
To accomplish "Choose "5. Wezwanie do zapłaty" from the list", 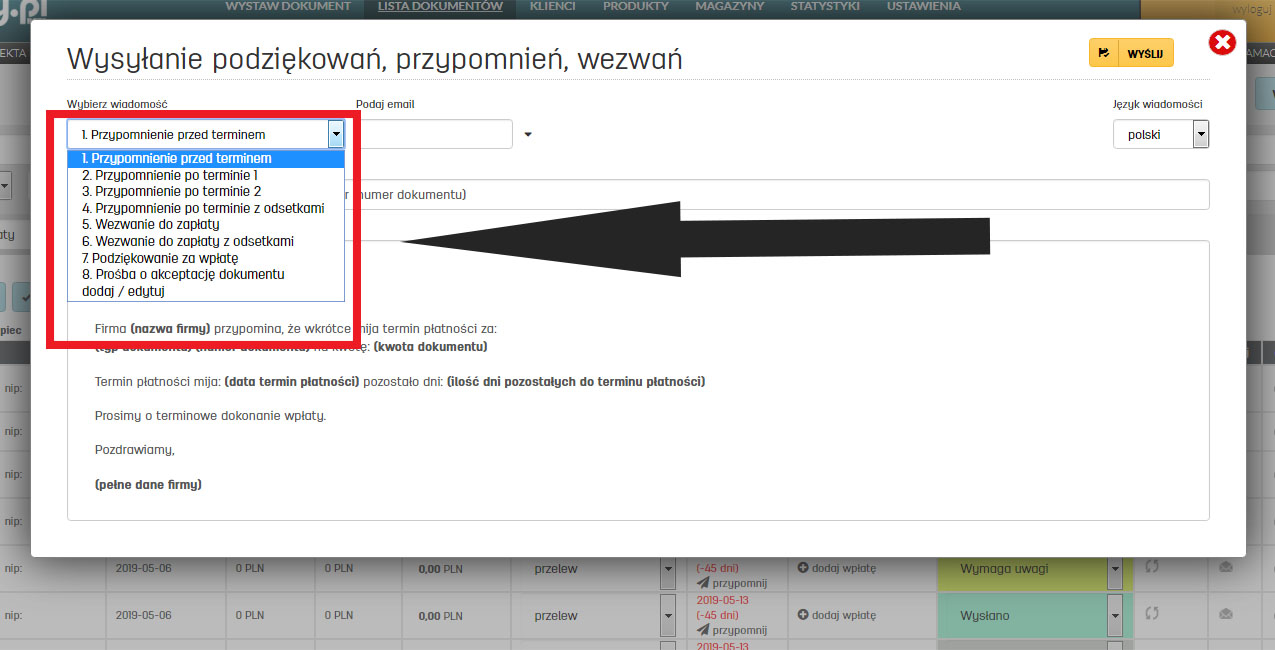I will tap(150, 225).
